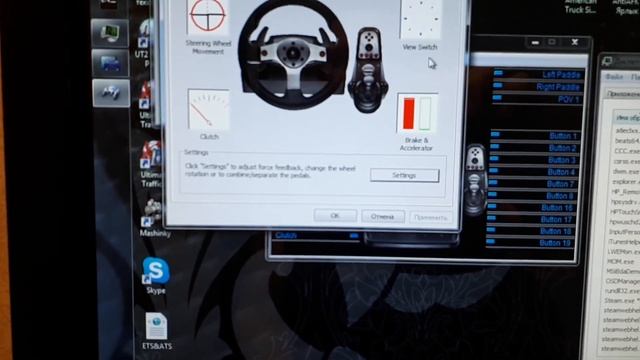640x360 pixels.
Task: Click the Settings button in the wheel dialog
Action: click(x=404, y=175)
